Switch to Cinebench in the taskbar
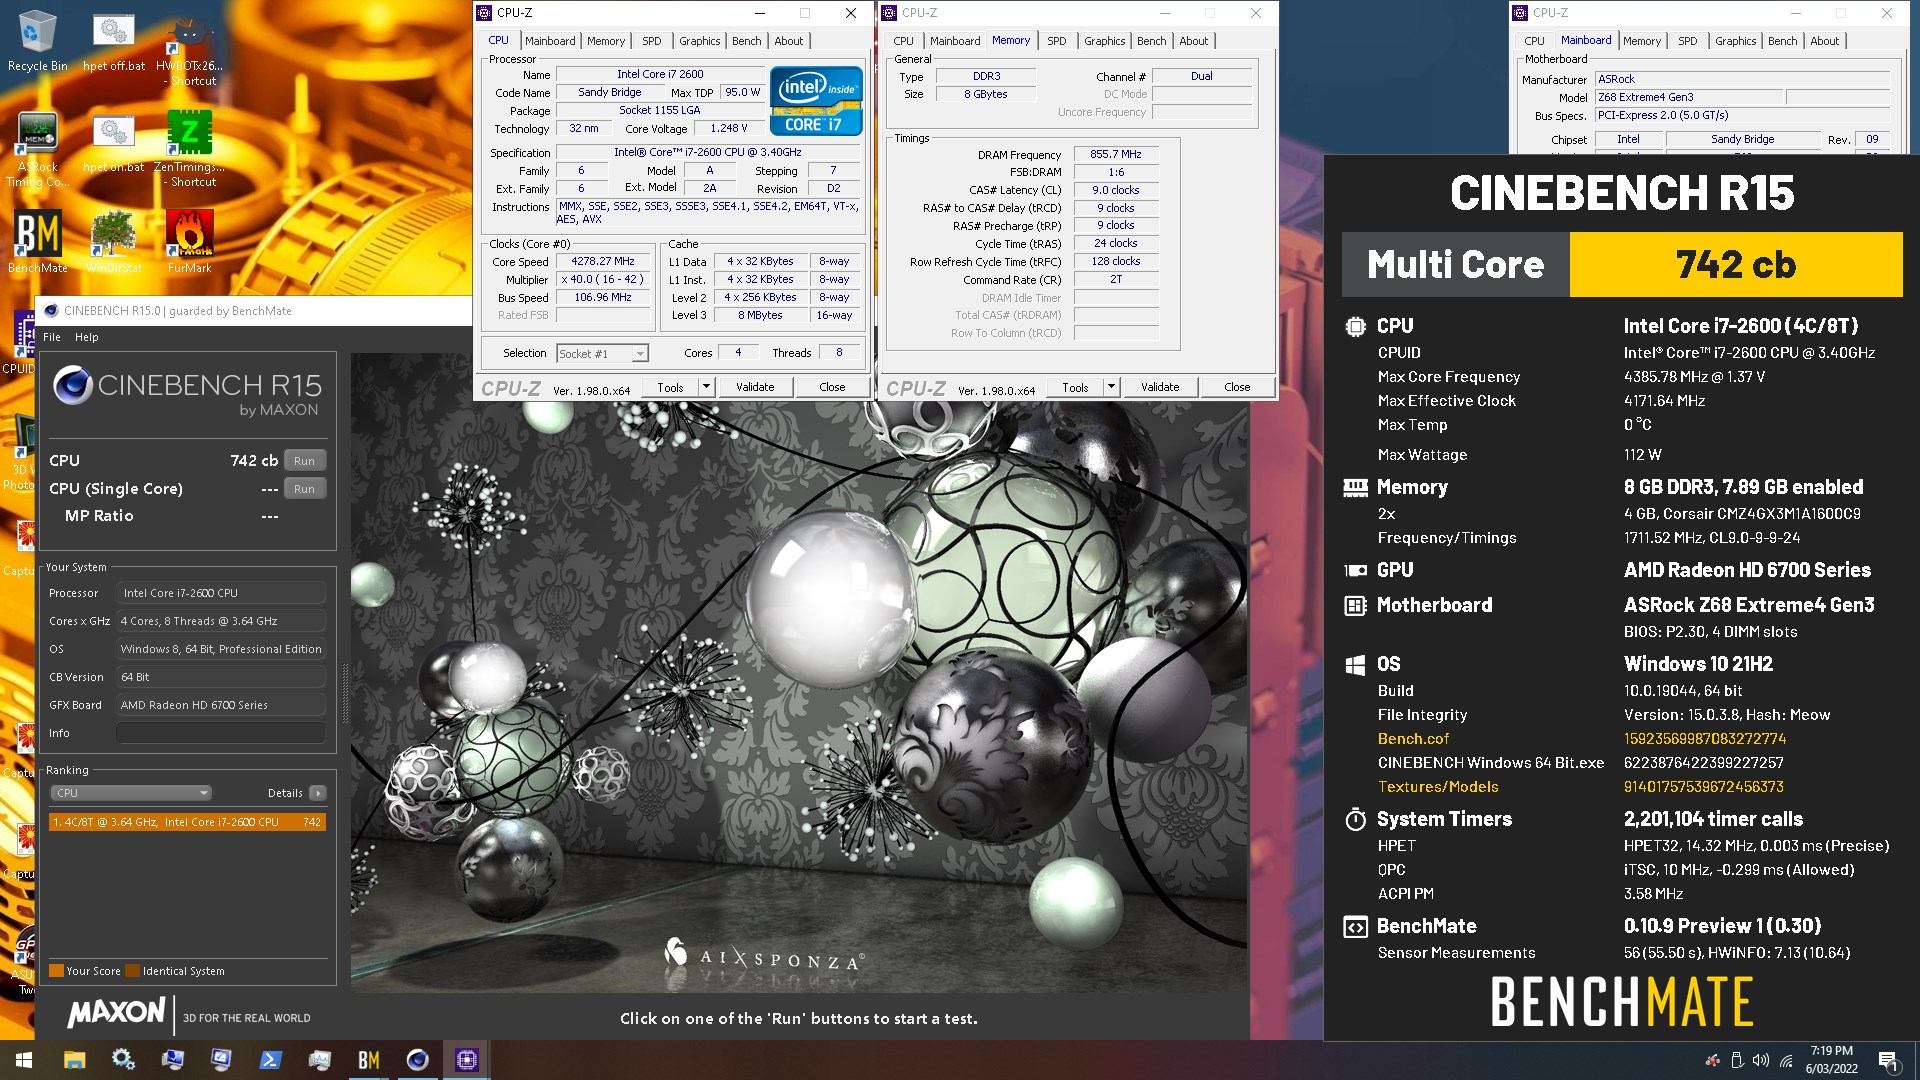1920x1080 pixels. tap(417, 1060)
